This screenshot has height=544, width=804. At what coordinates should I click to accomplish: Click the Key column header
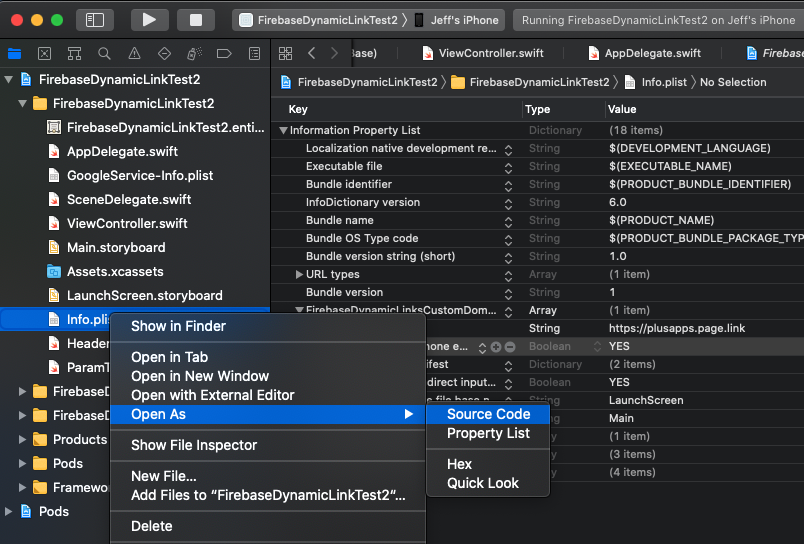point(298,109)
